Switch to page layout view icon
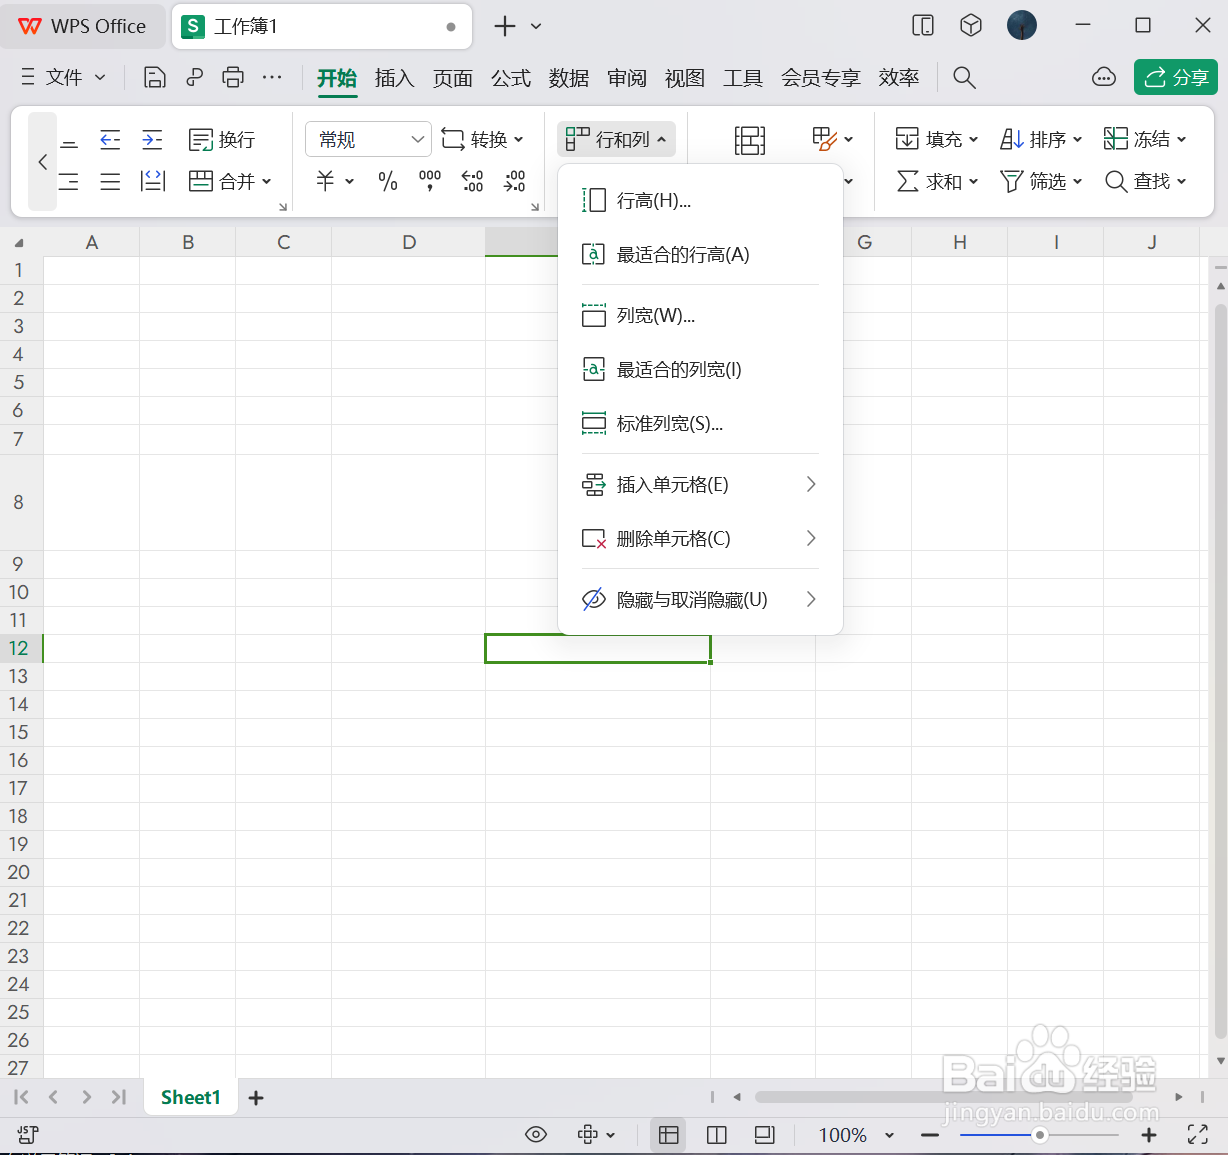The height and width of the screenshot is (1155, 1228). tap(764, 1134)
